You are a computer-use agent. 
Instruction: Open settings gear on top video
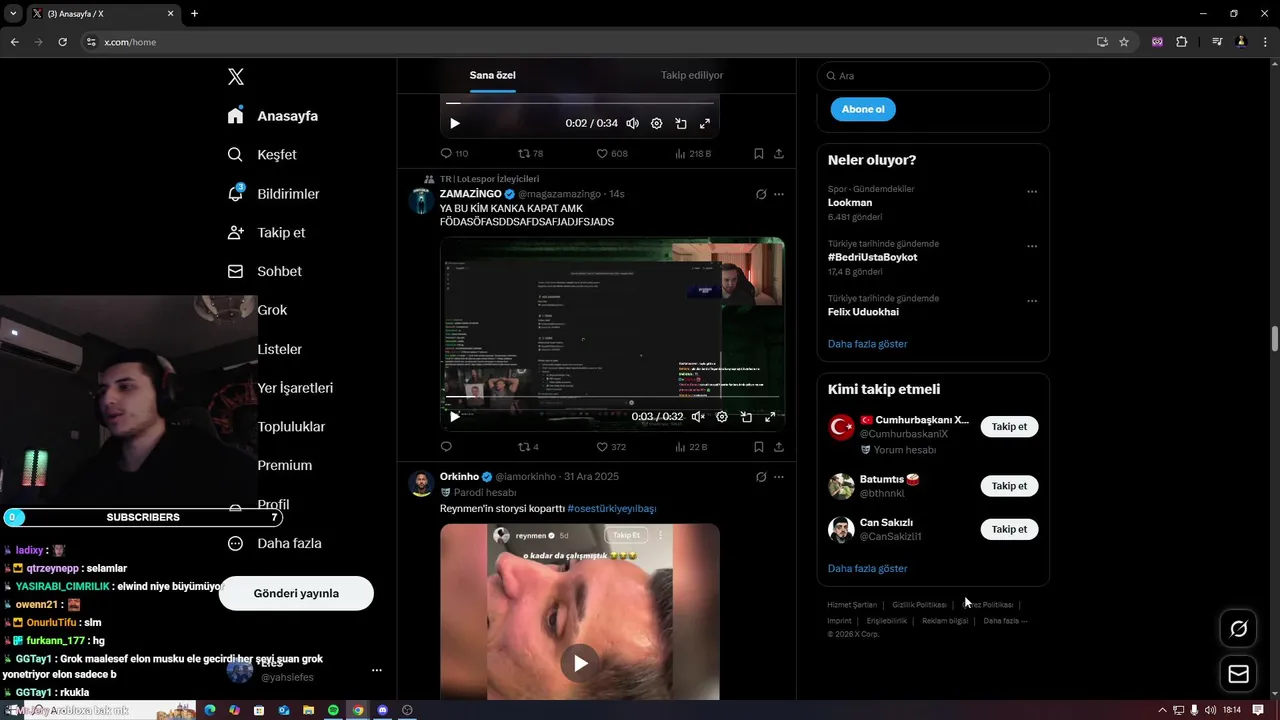coord(656,123)
